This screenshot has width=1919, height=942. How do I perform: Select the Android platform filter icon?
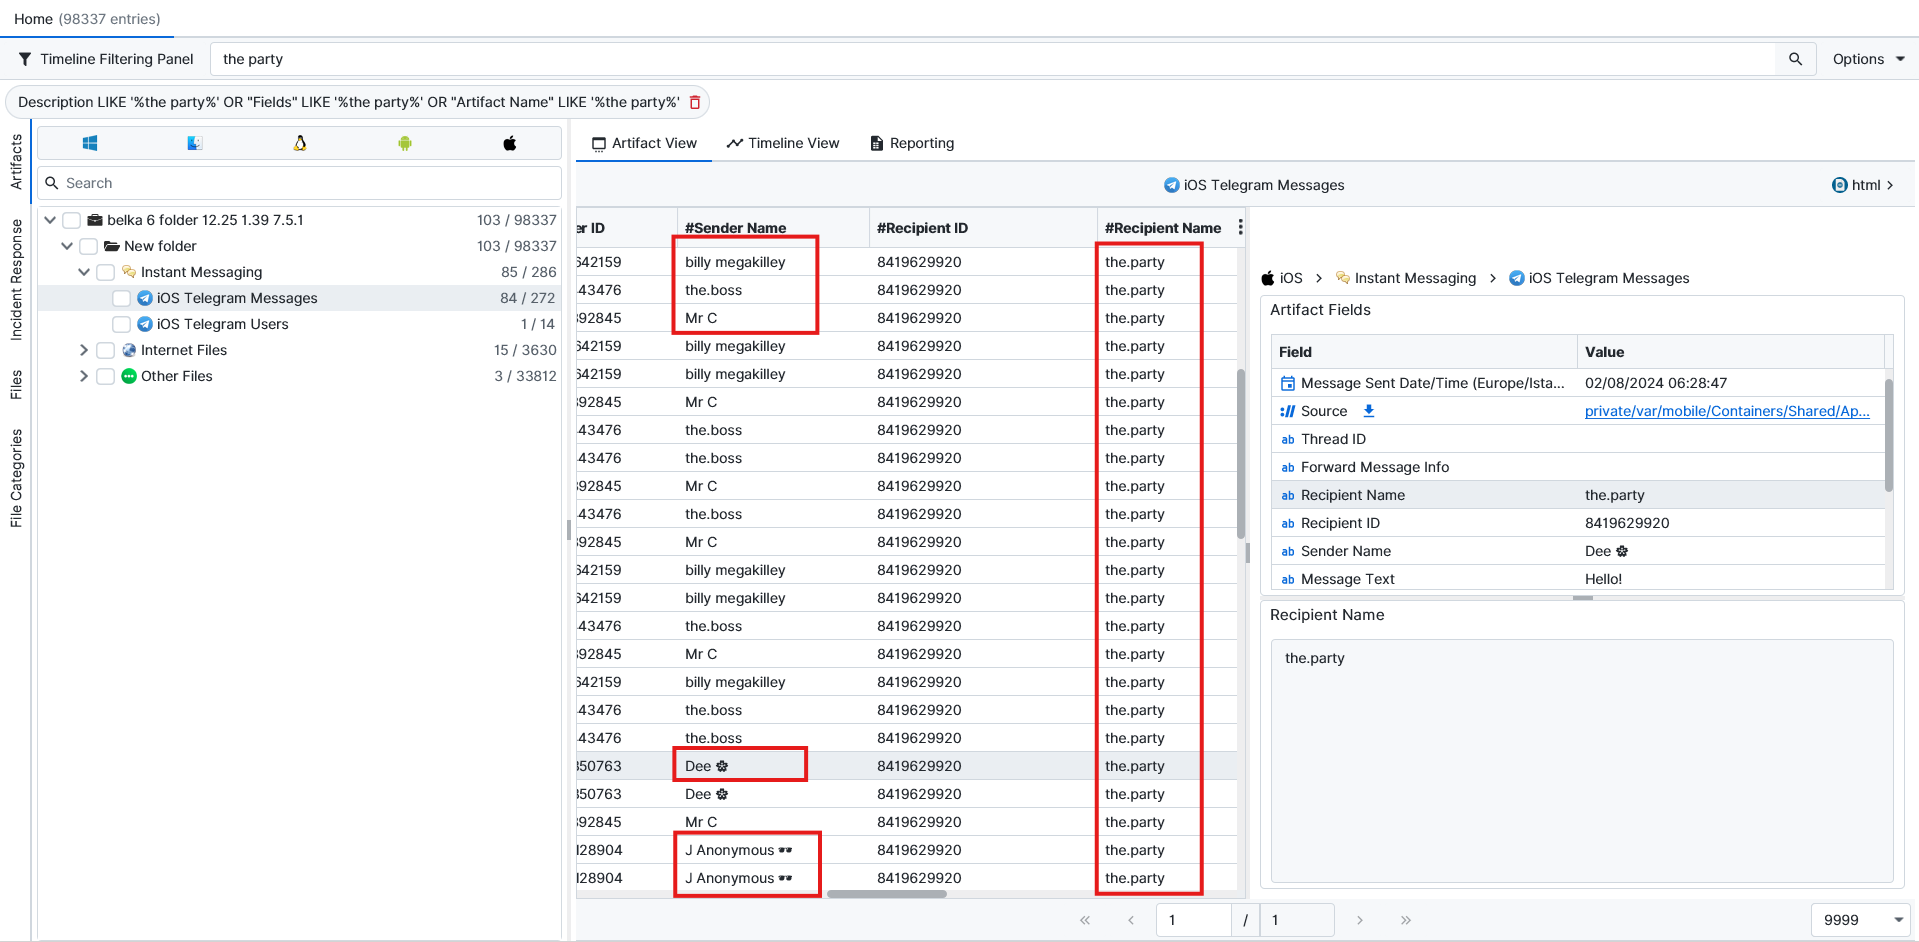click(x=405, y=143)
